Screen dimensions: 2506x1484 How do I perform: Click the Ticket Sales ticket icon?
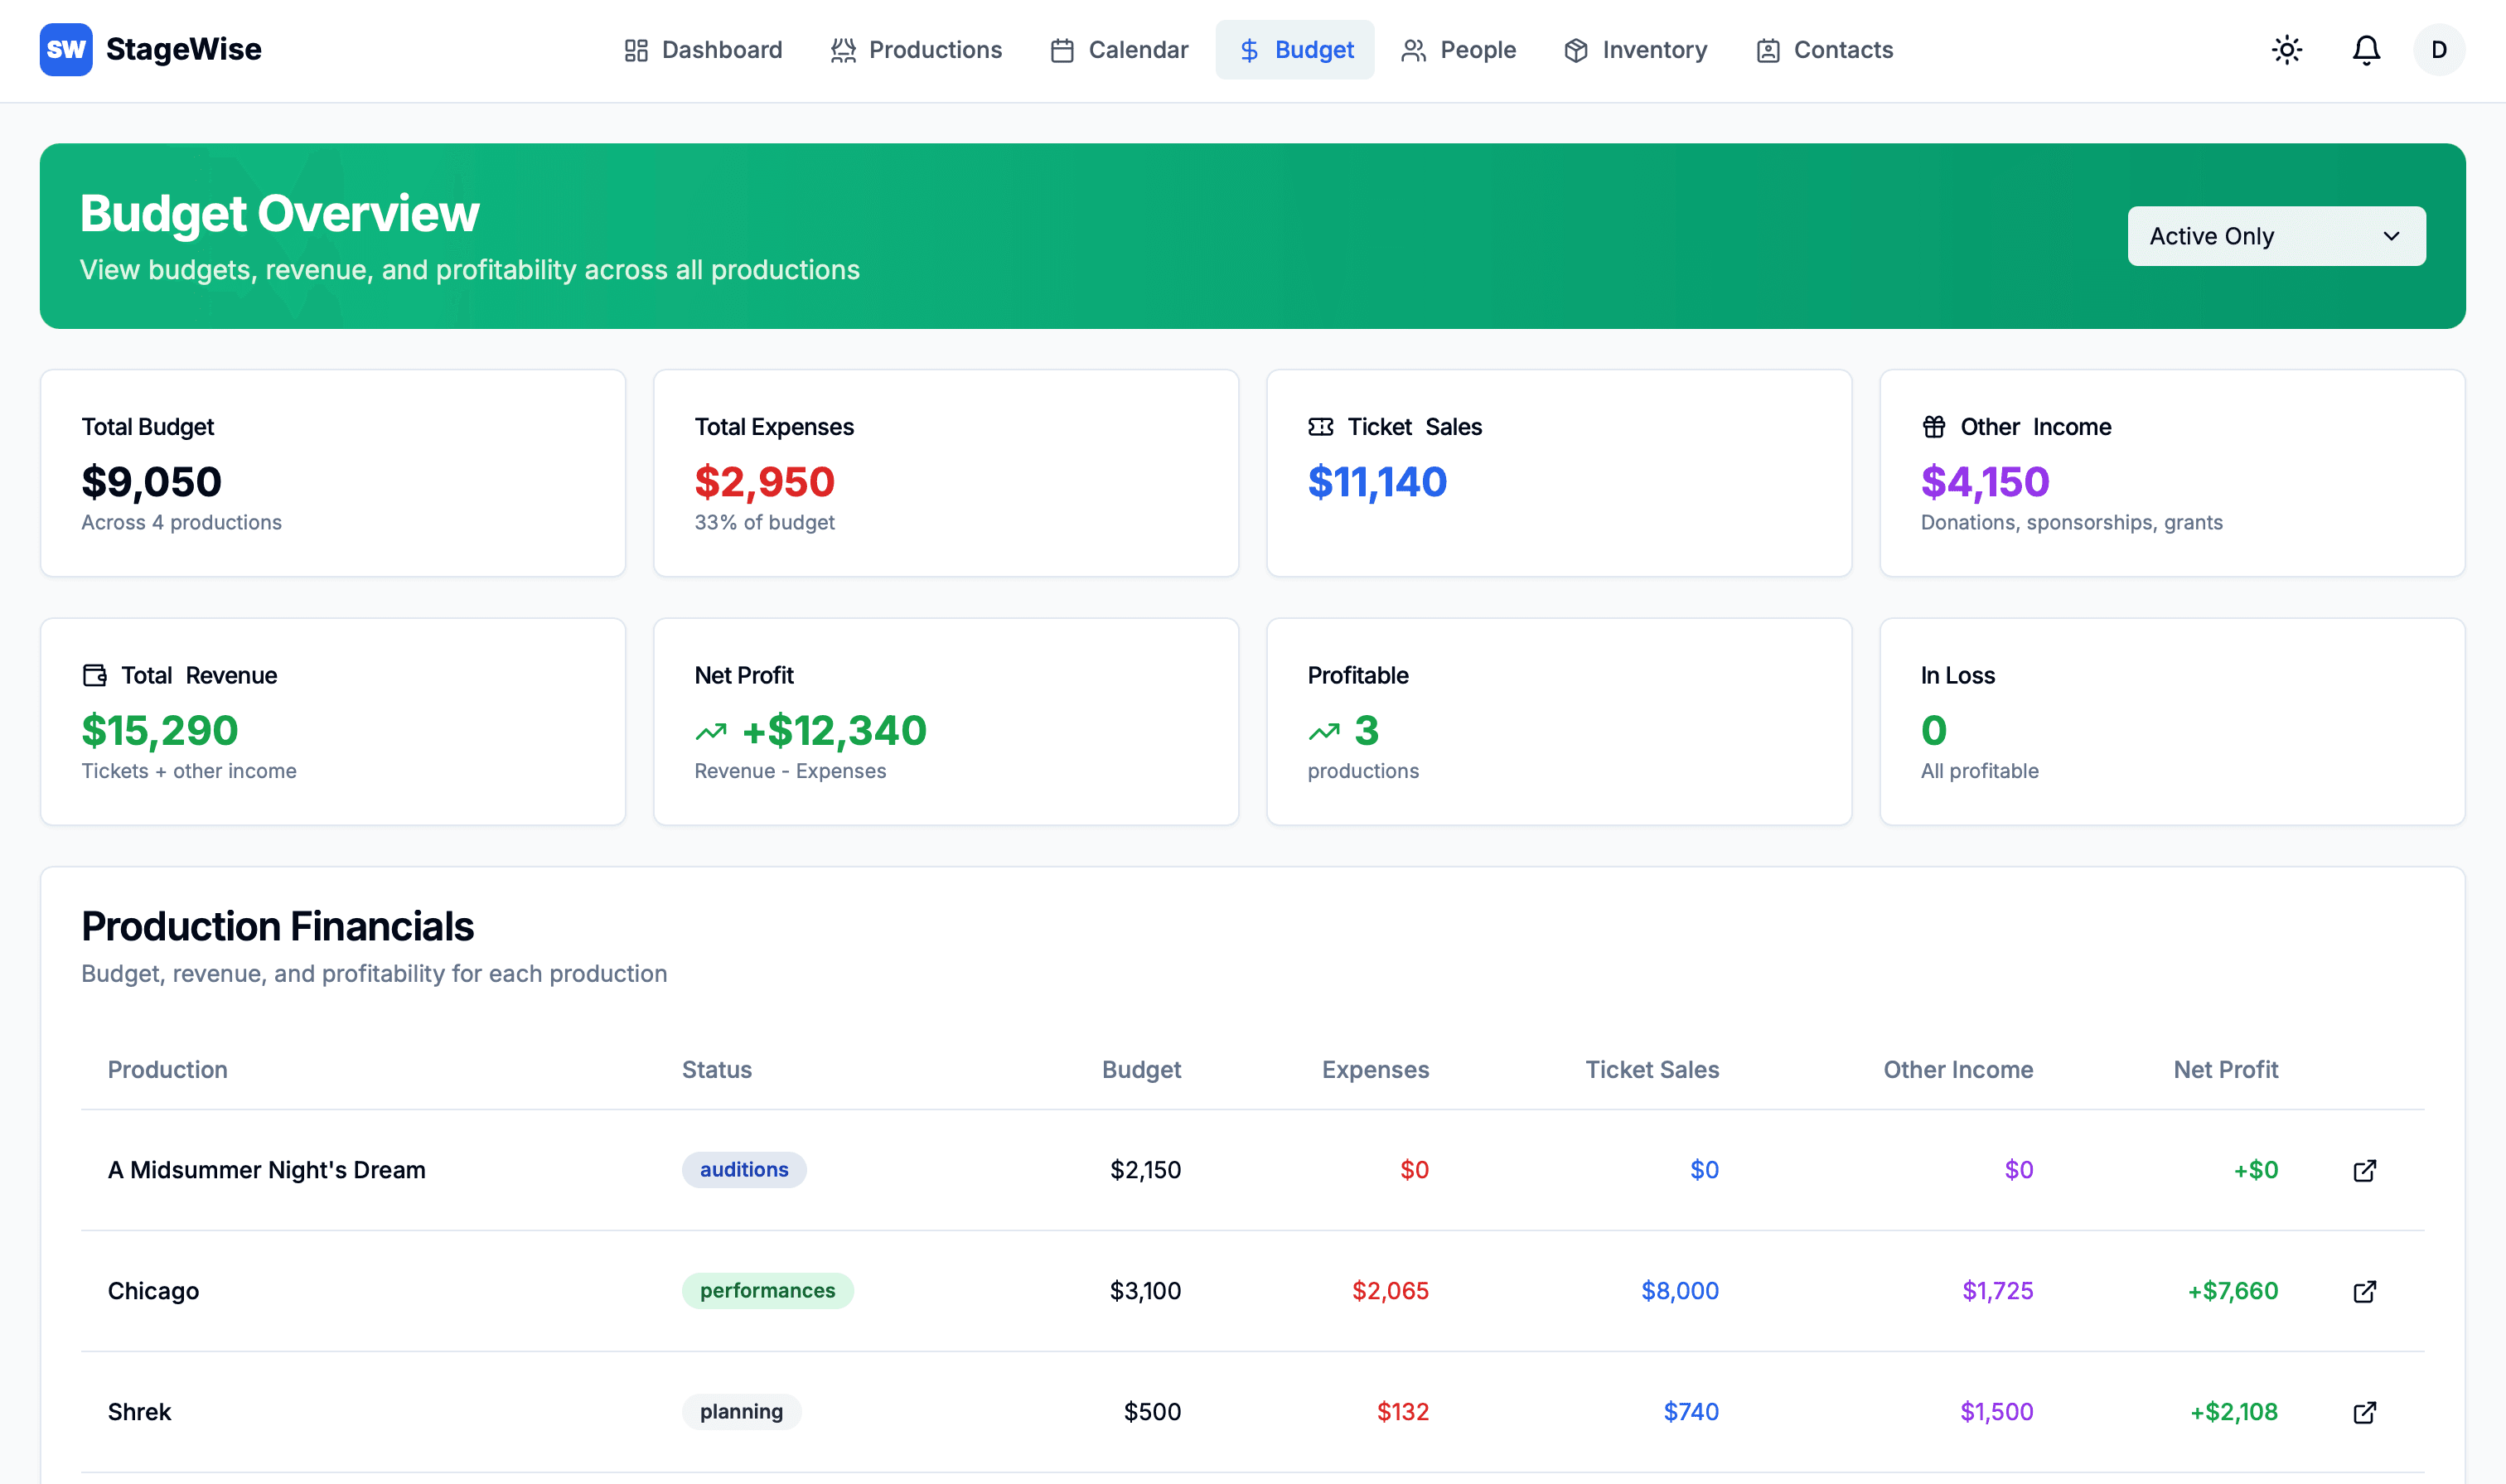click(1320, 427)
